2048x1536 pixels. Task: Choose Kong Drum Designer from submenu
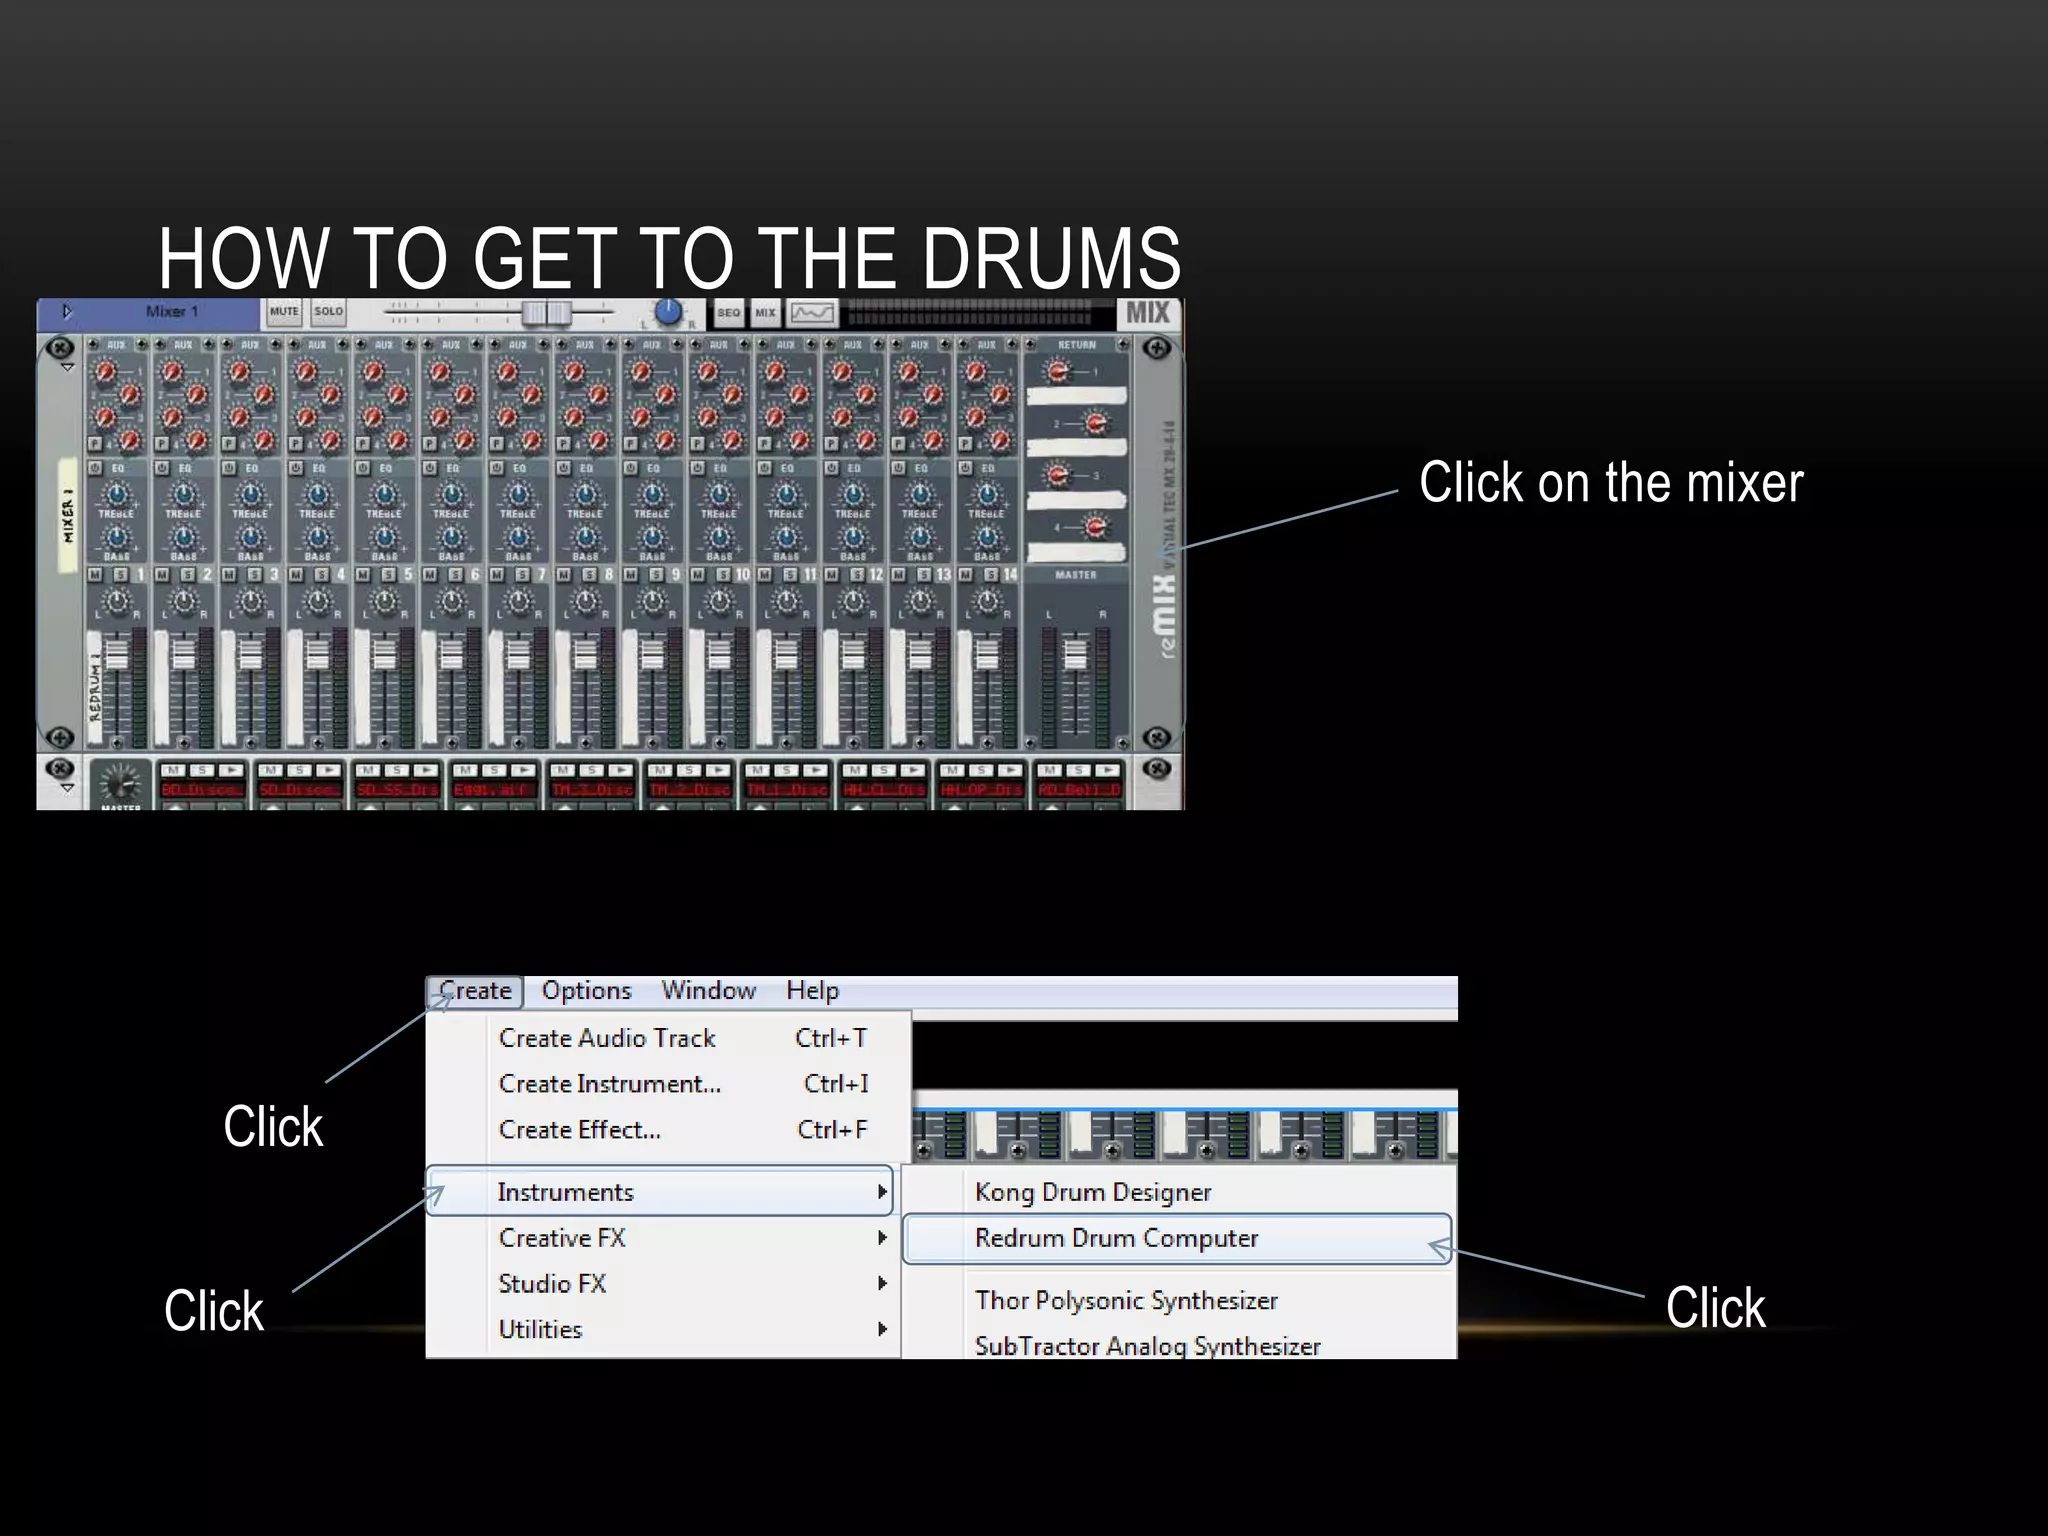pos(1180,1192)
